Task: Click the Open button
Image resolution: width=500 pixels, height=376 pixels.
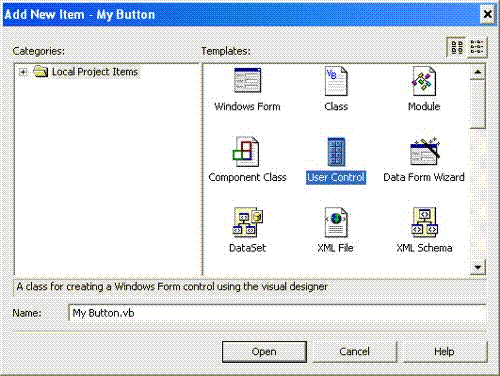Action: coord(264,352)
